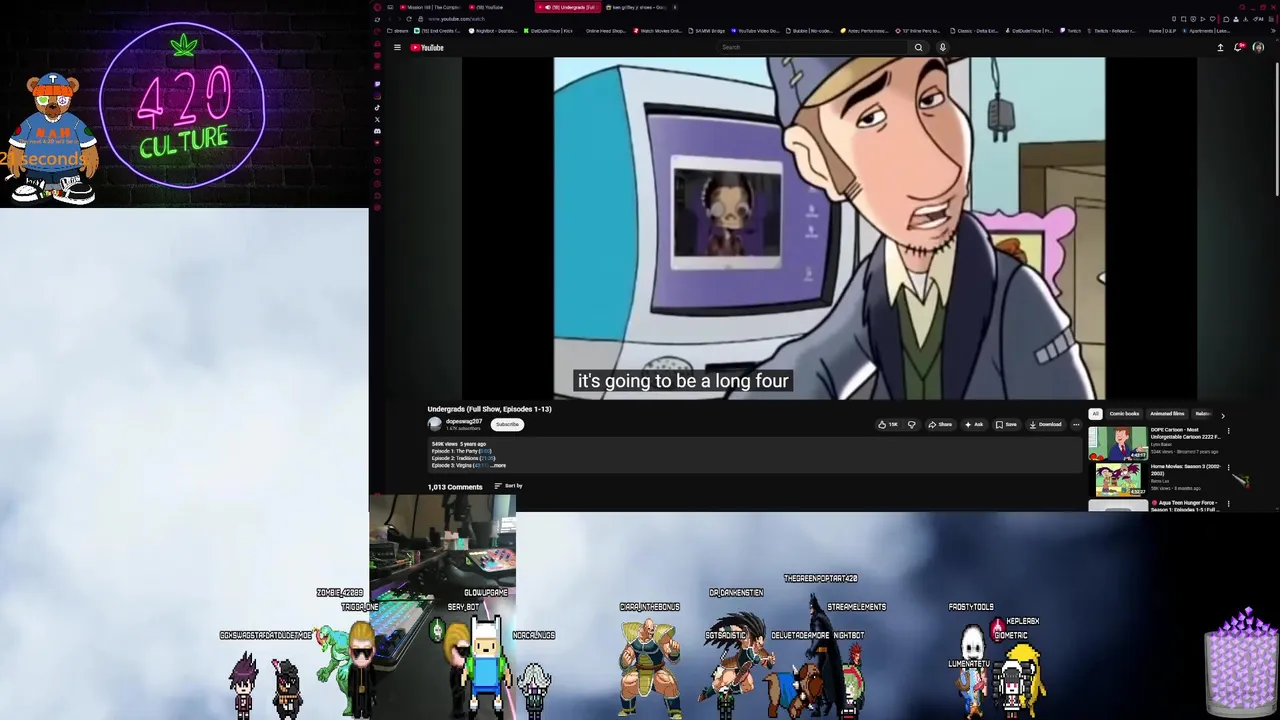1280x720 pixels.
Task: Like the Undergrads video (15K)
Action: 888,424
